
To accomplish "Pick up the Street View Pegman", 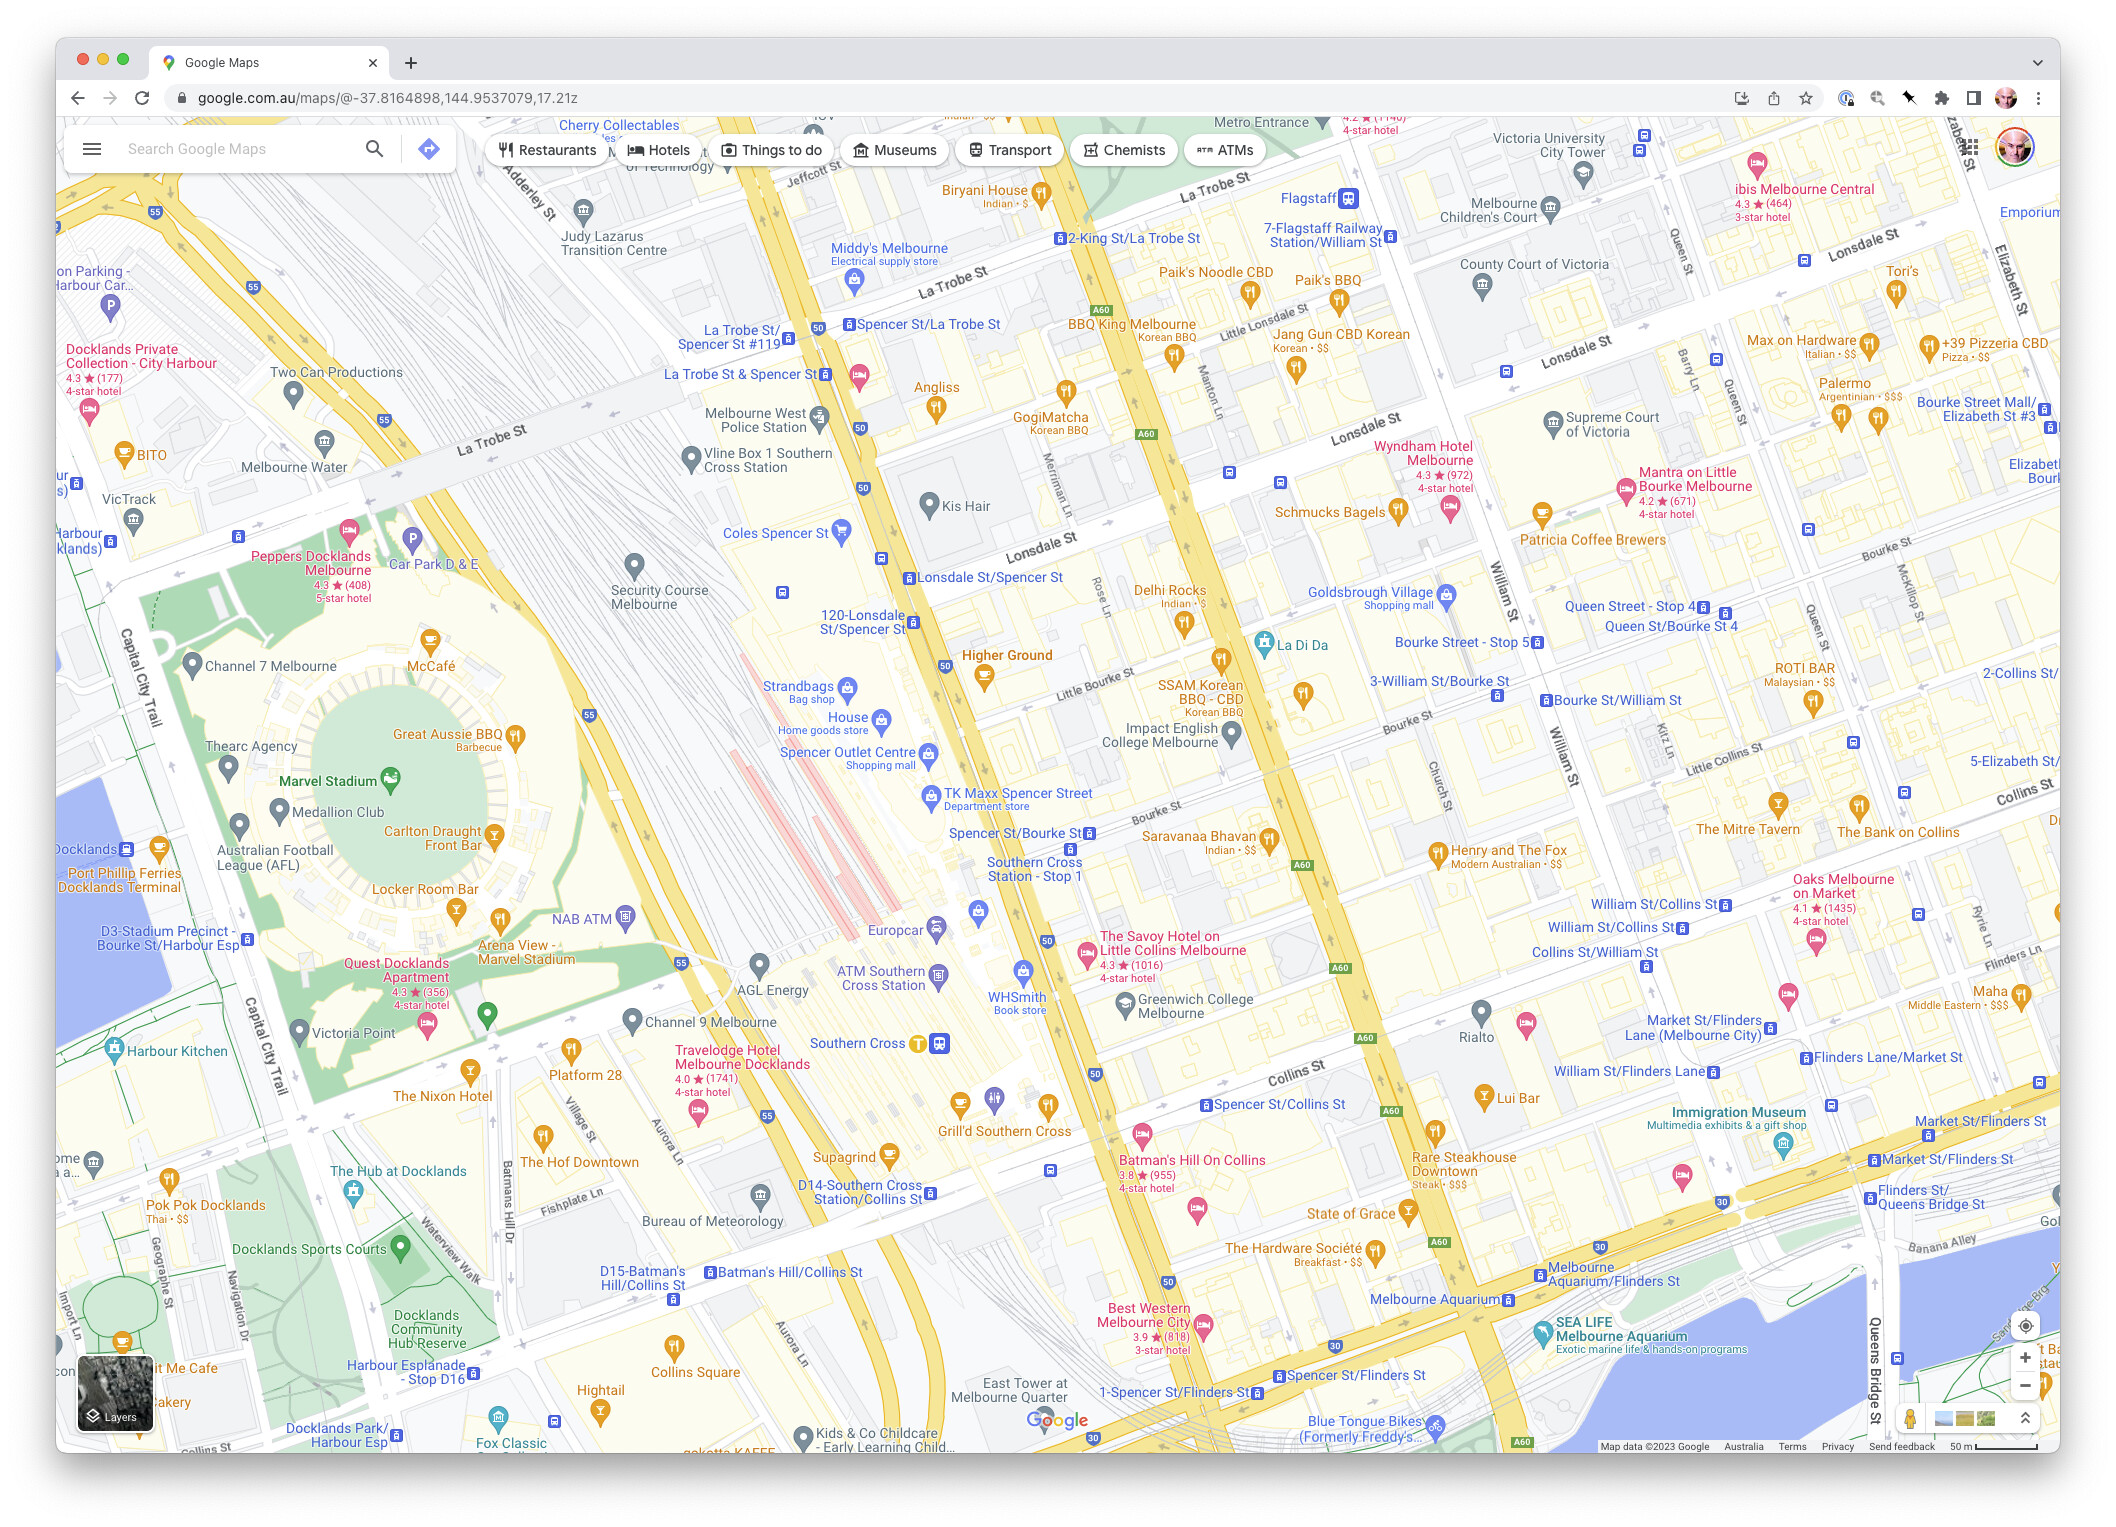I will 1910,1418.
